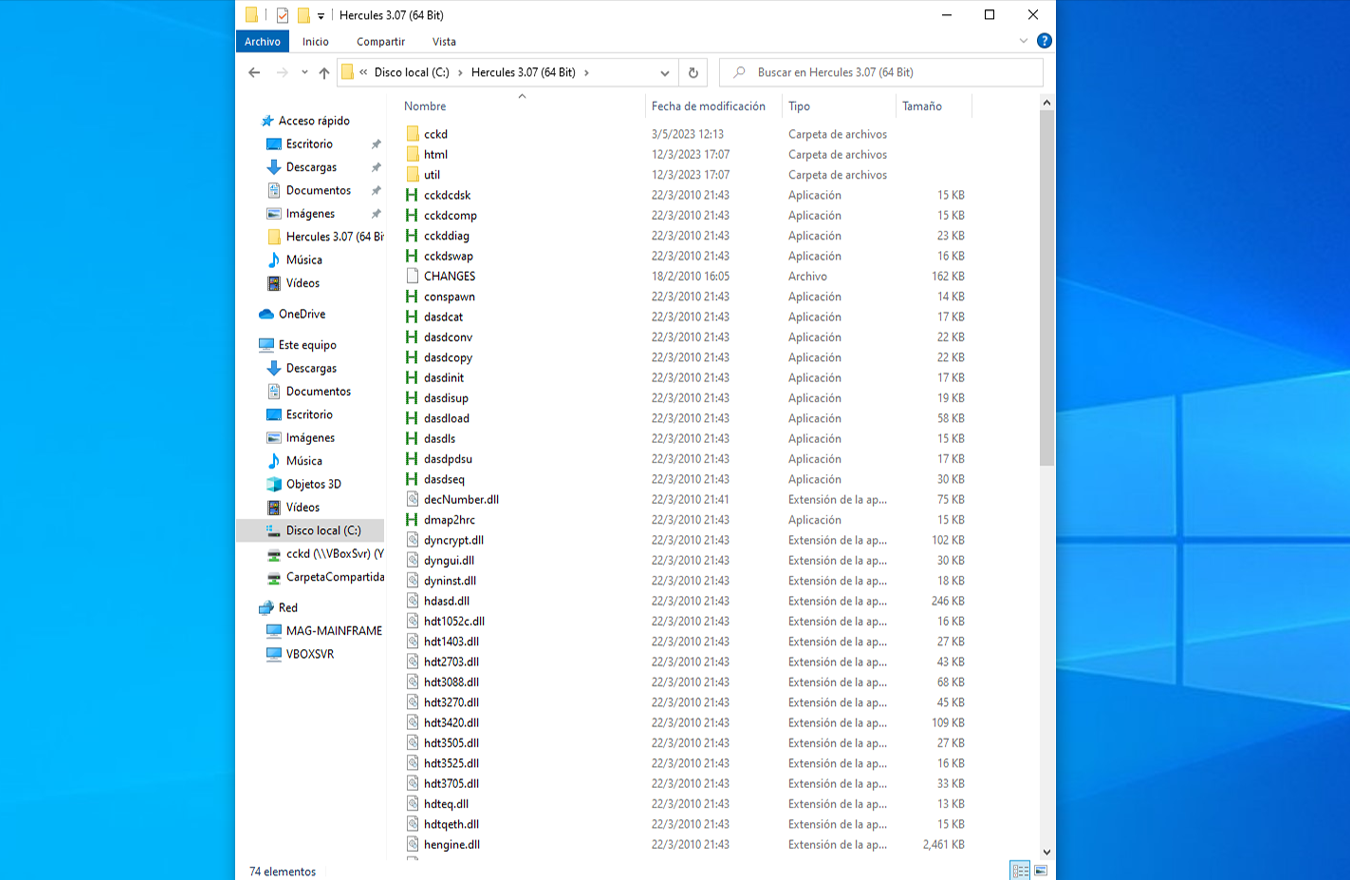Viewport: 1350px width, 880px height.
Task: Switch to large icons view toggle
Action: coord(1041,871)
